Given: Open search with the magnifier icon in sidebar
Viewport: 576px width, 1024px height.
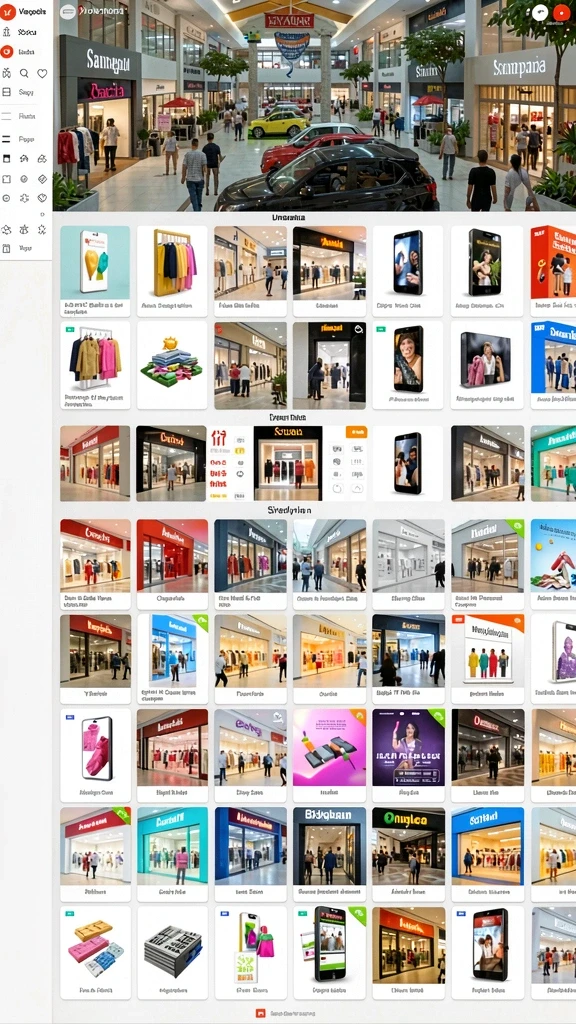Looking at the screenshot, I should coord(24,74).
